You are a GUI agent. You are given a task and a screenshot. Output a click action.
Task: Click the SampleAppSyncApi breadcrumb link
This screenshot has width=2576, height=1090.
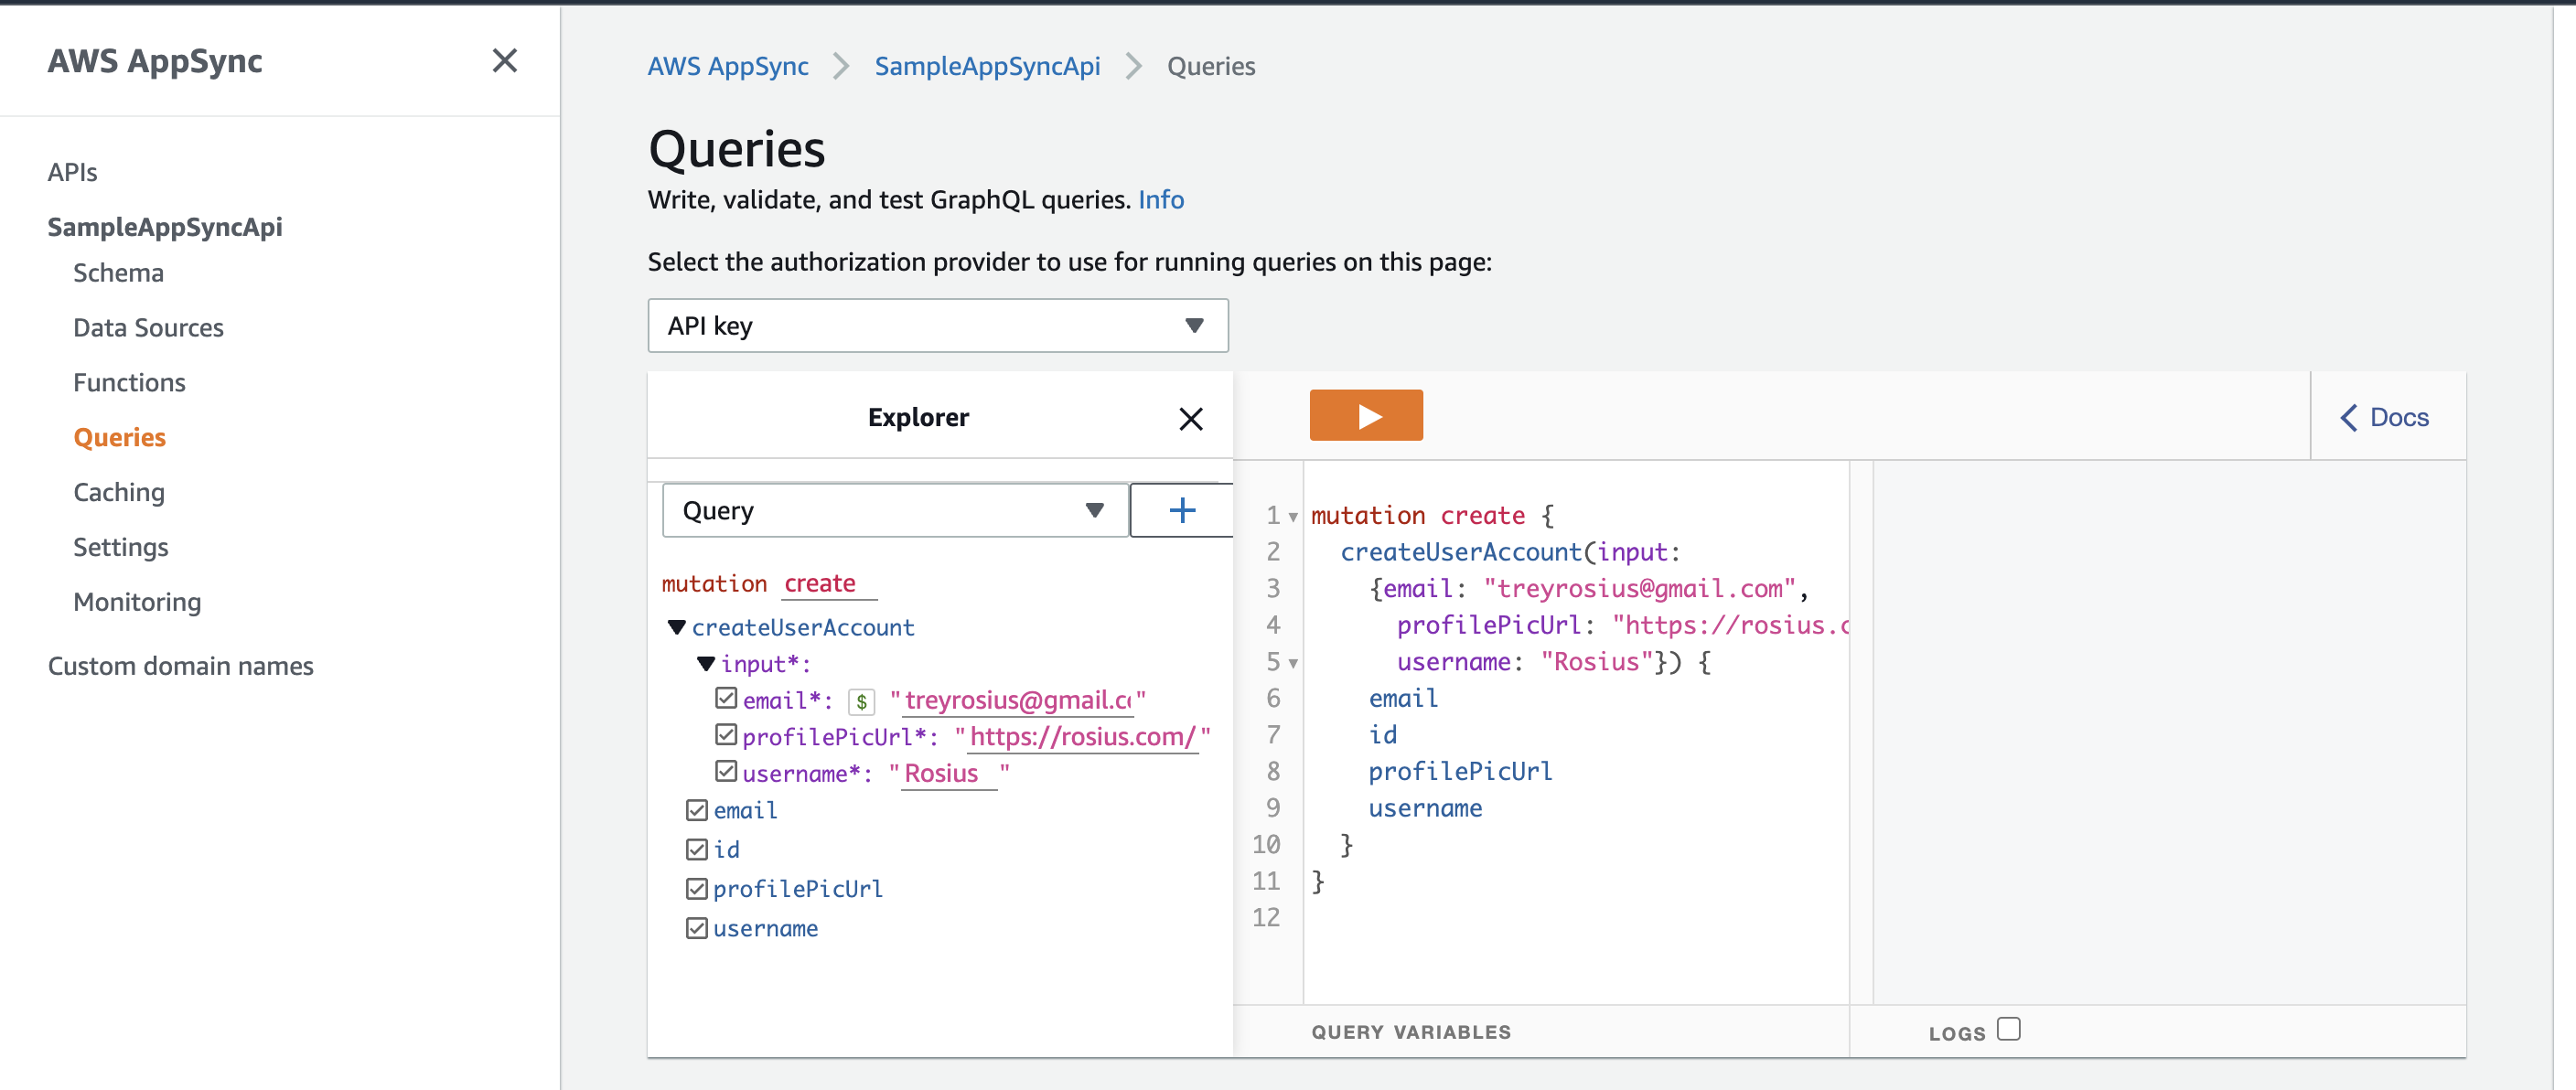986,66
